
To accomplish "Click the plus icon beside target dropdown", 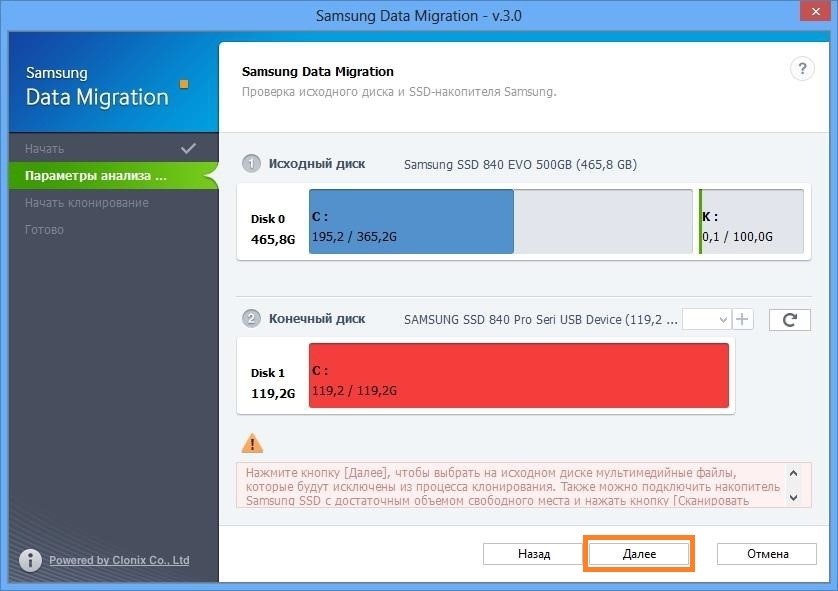I will pos(742,319).
